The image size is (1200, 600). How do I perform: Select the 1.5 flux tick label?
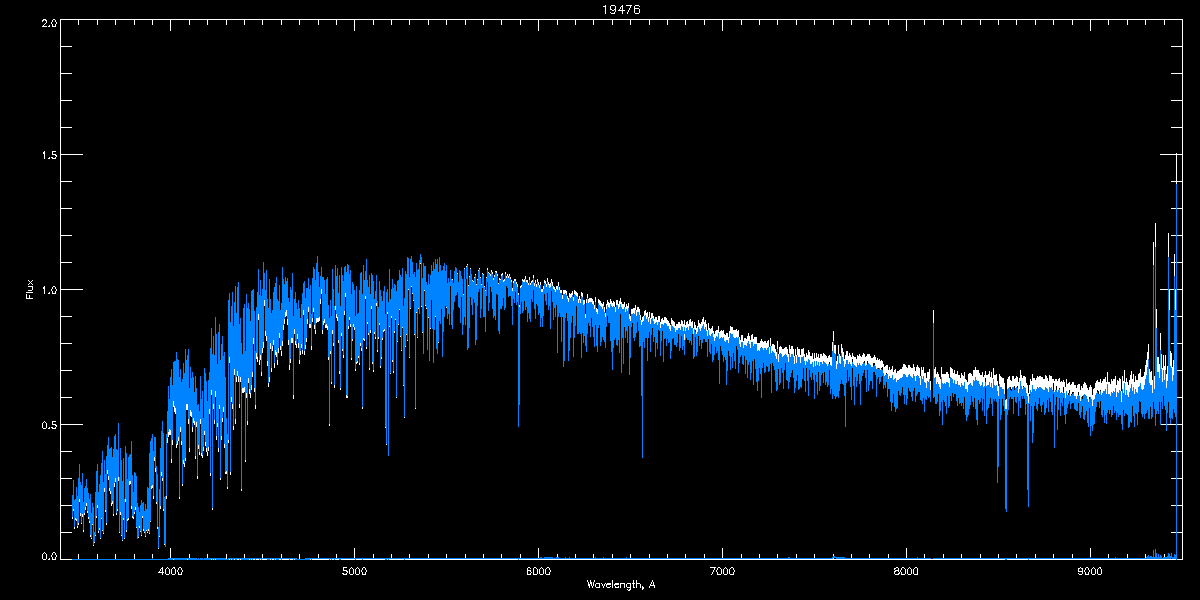point(47,156)
